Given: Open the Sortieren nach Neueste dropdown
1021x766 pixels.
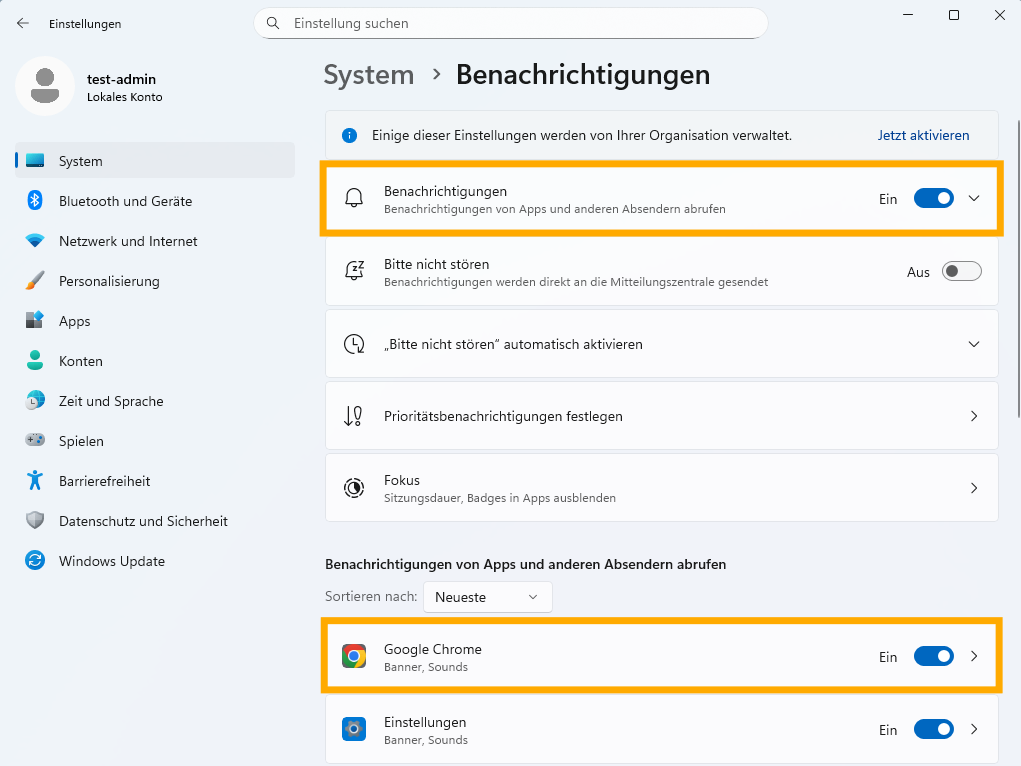Looking at the screenshot, I should 487,597.
